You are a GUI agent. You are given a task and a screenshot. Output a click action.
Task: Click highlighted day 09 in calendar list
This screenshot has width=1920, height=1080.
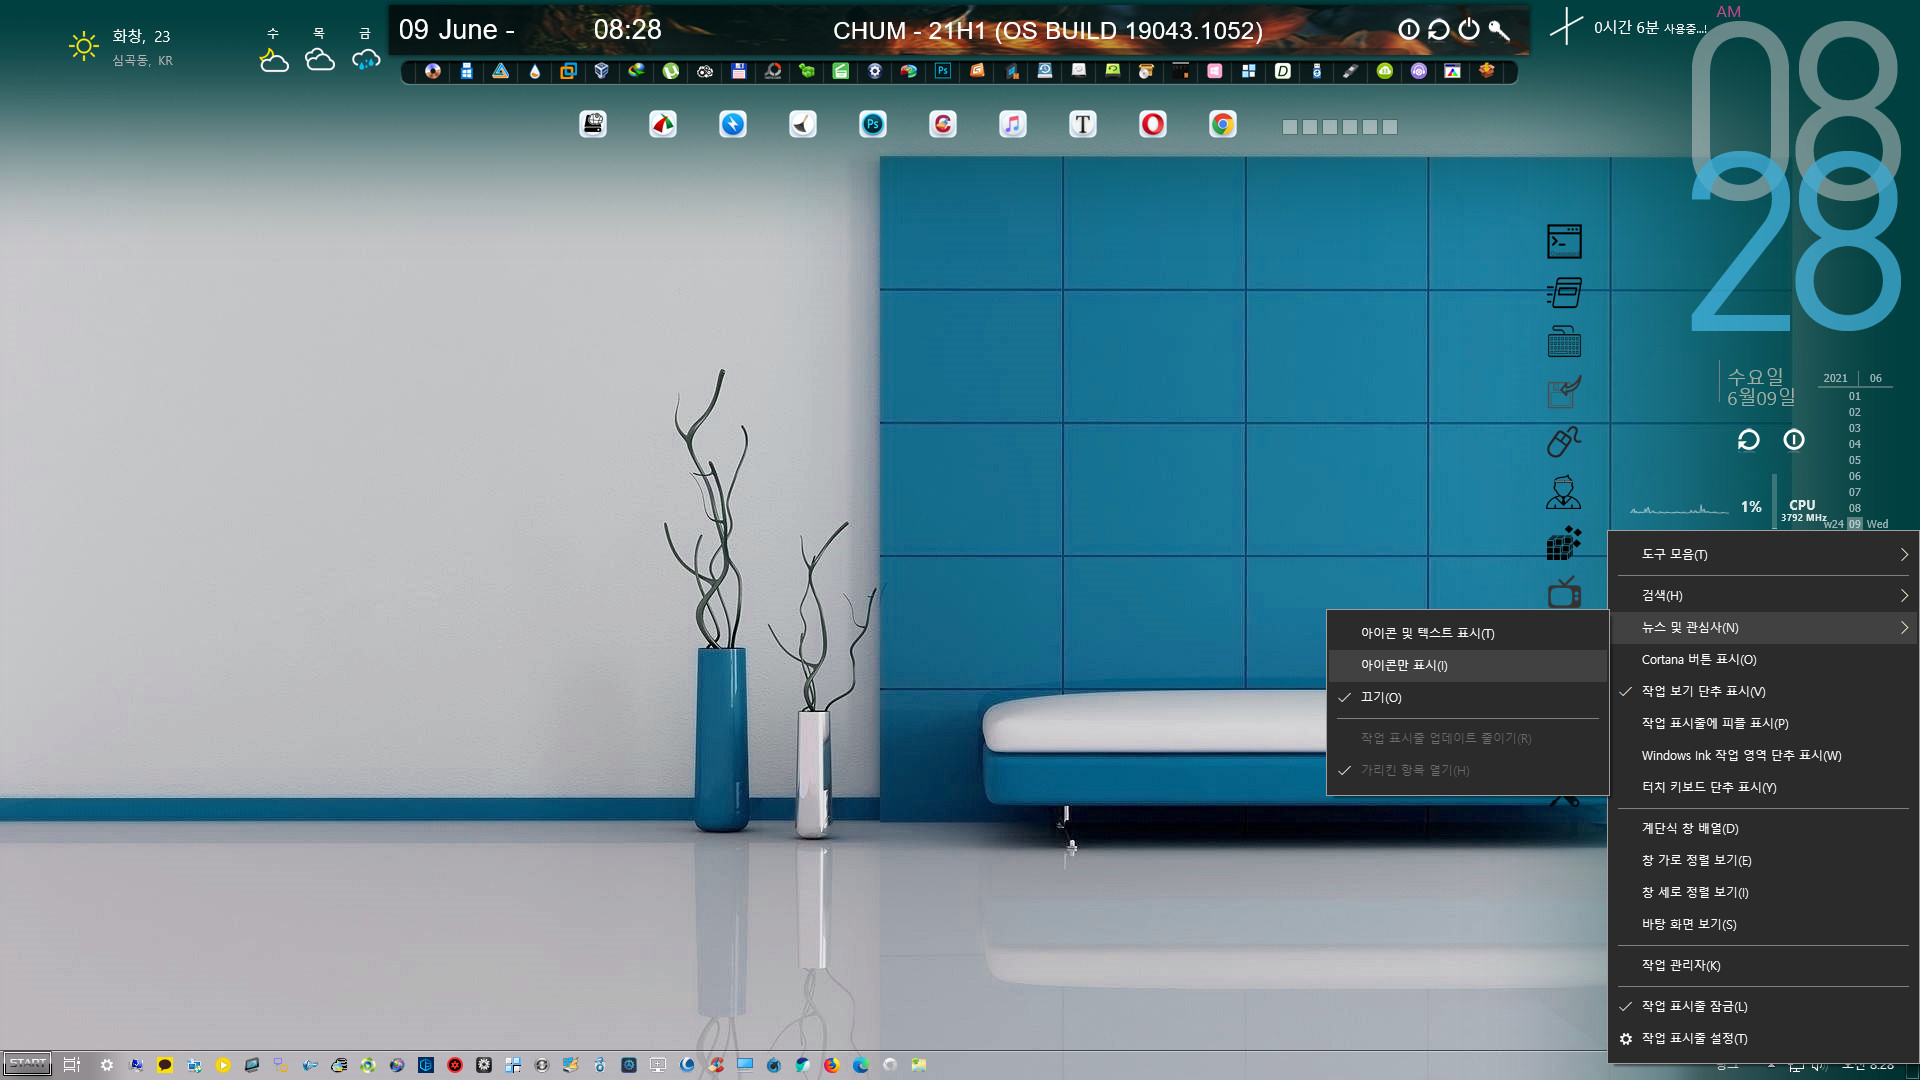click(x=1855, y=524)
